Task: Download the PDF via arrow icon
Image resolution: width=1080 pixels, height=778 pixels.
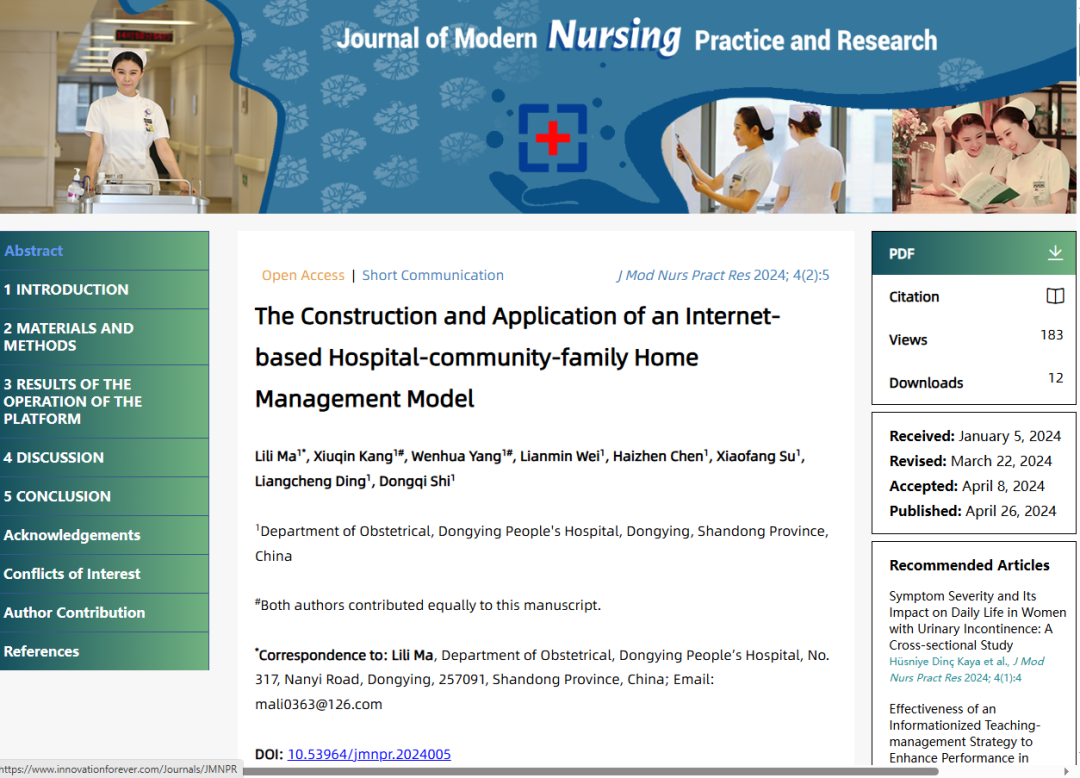Action: tap(1055, 253)
